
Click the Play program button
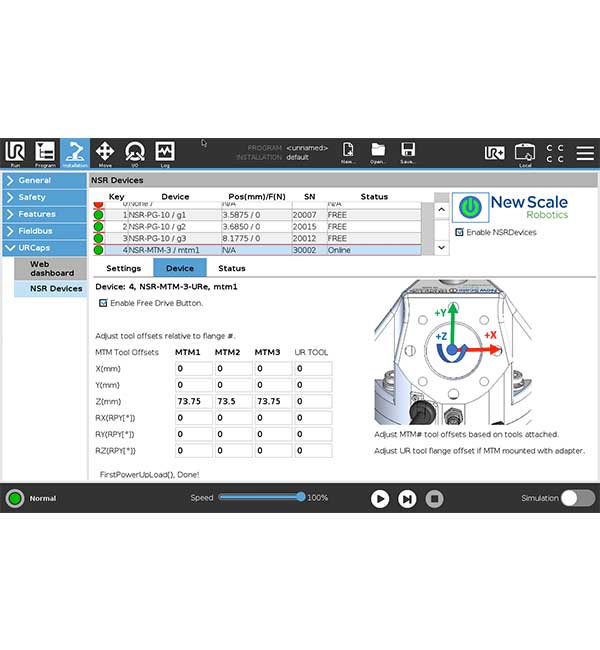click(380, 499)
